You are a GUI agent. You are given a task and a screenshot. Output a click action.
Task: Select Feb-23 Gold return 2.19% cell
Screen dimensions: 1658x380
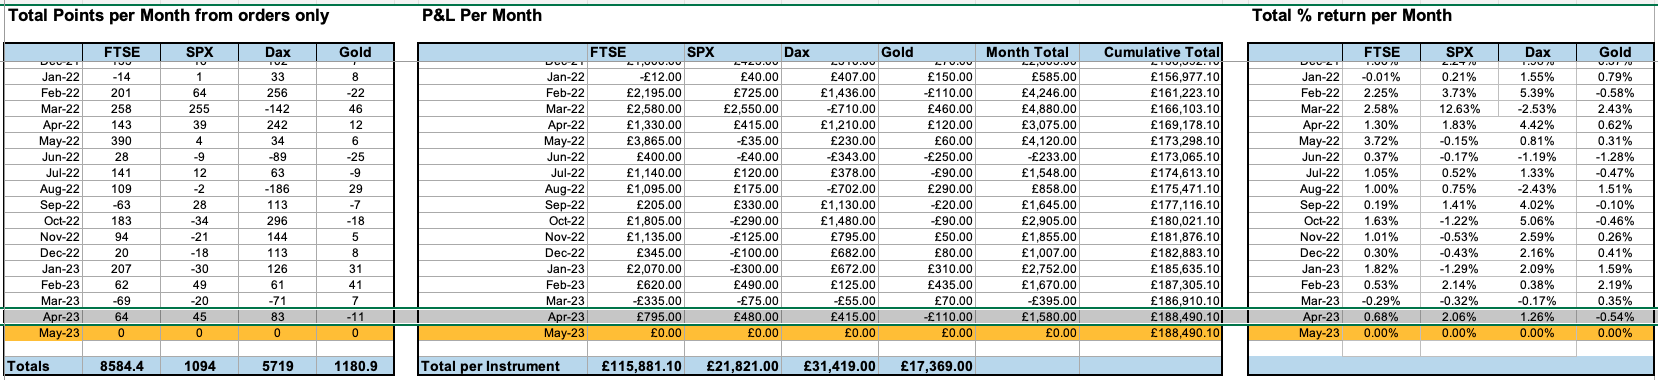pyautogui.click(x=1614, y=285)
